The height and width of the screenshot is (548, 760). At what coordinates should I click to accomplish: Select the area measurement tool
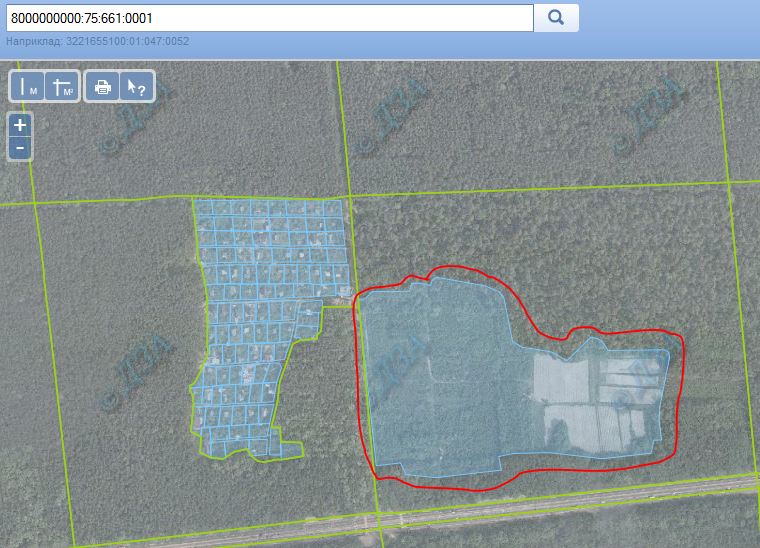pos(62,87)
